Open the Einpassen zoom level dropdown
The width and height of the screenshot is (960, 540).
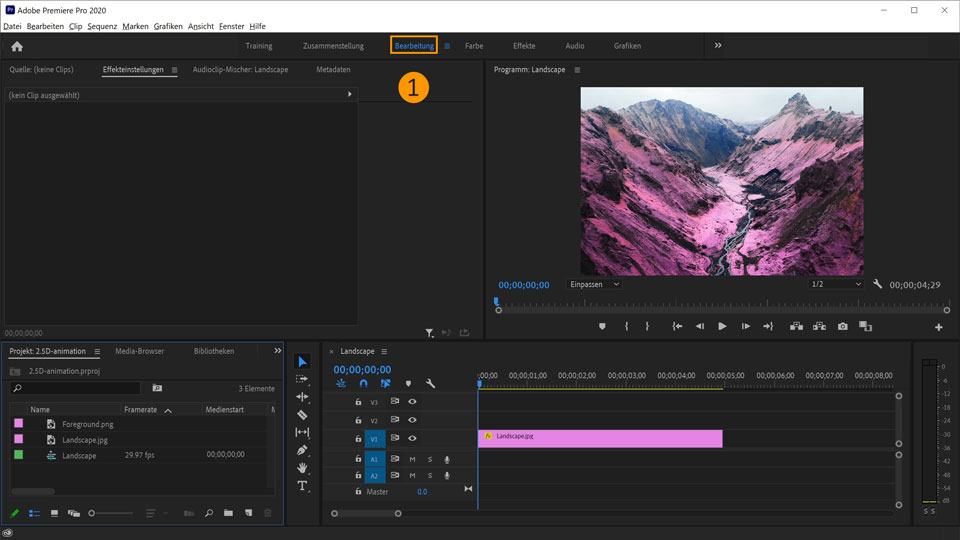[x=595, y=284]
